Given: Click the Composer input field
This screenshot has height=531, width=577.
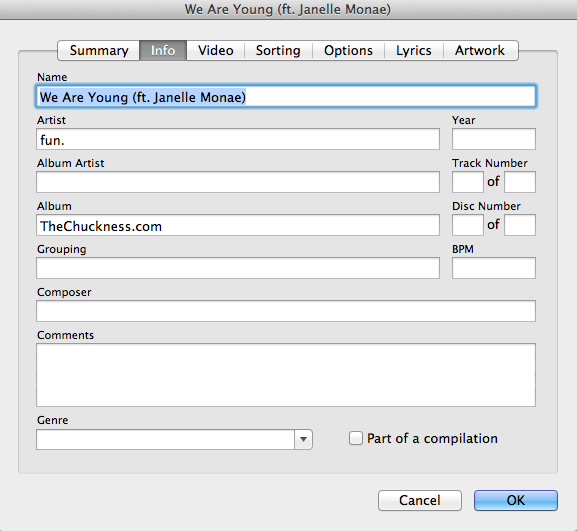Looking at the screenshot, I should click(286, 311).
